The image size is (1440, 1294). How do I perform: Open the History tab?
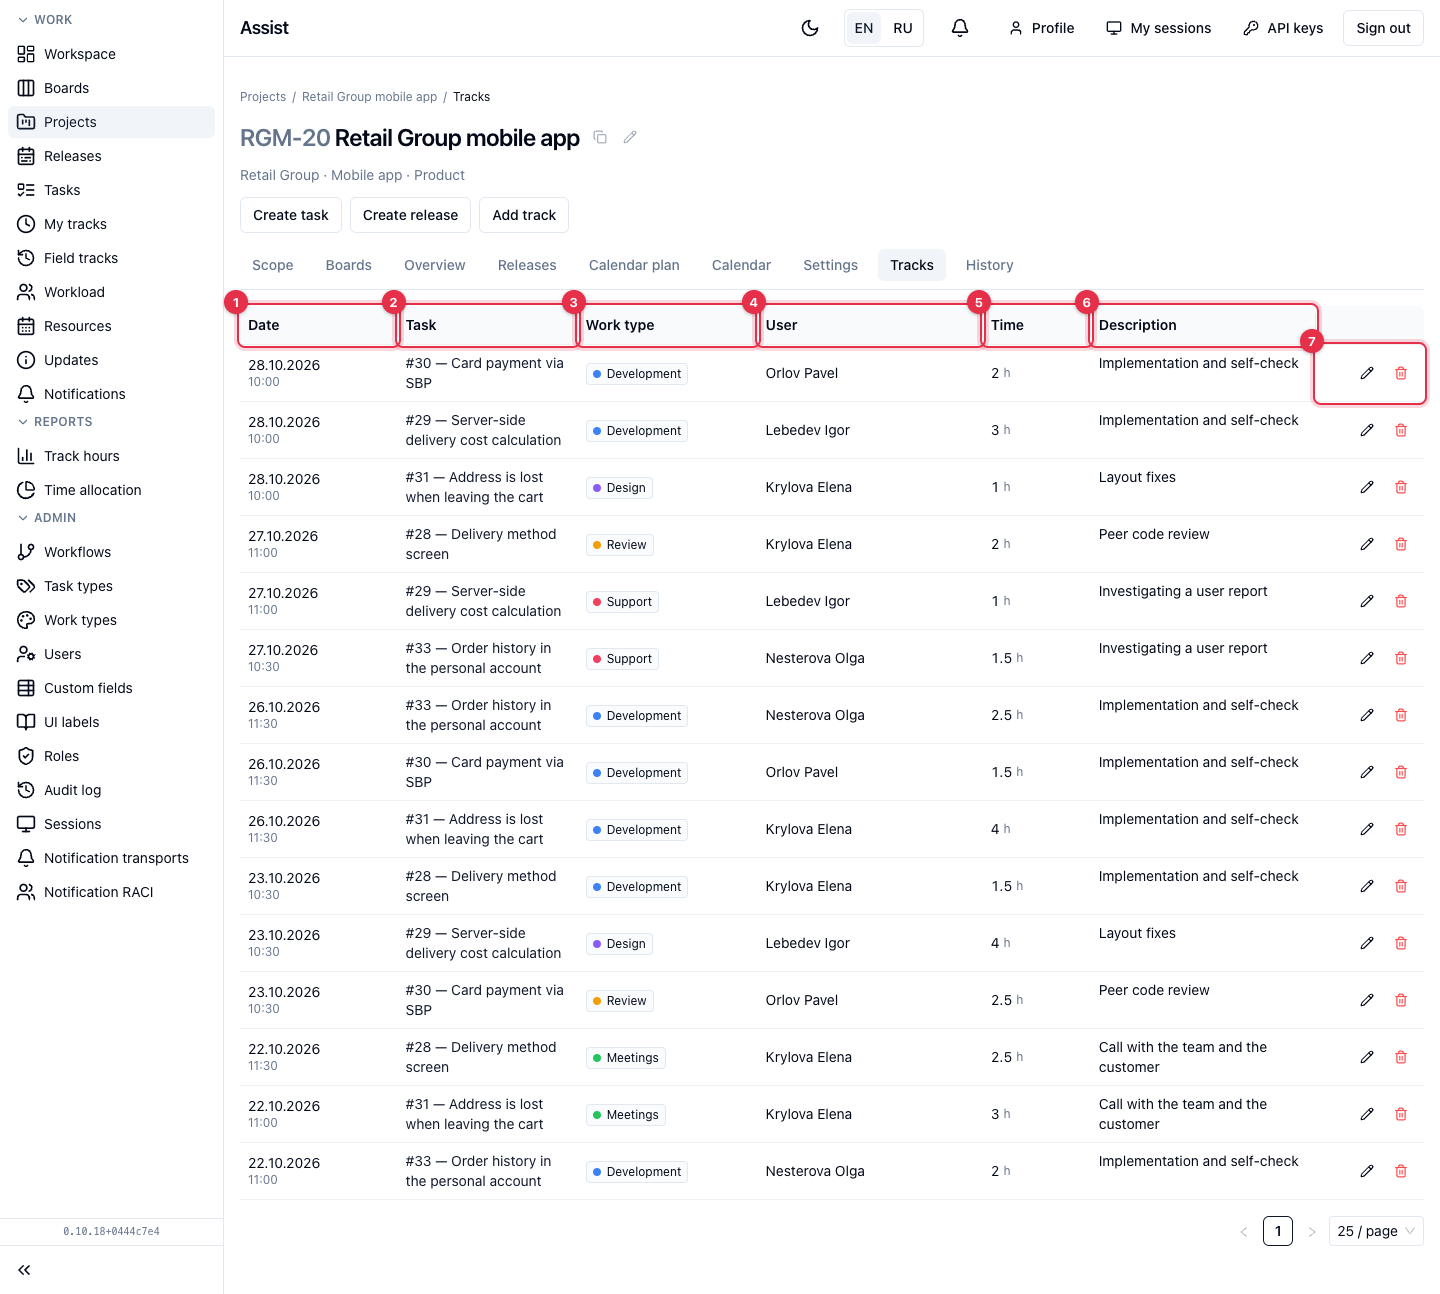990,265
